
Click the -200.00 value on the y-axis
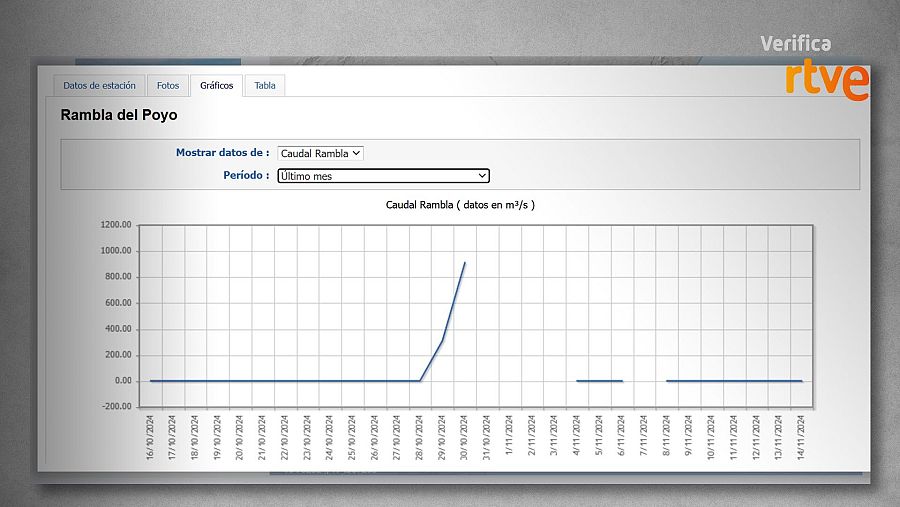pyautogui.click(x=116, y=407)
